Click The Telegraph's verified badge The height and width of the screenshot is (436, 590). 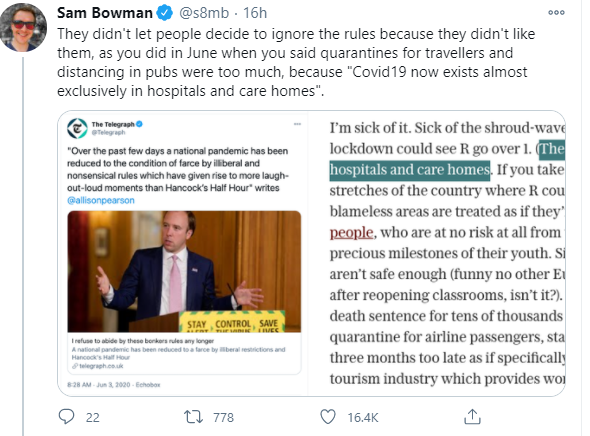click(139, 124)
